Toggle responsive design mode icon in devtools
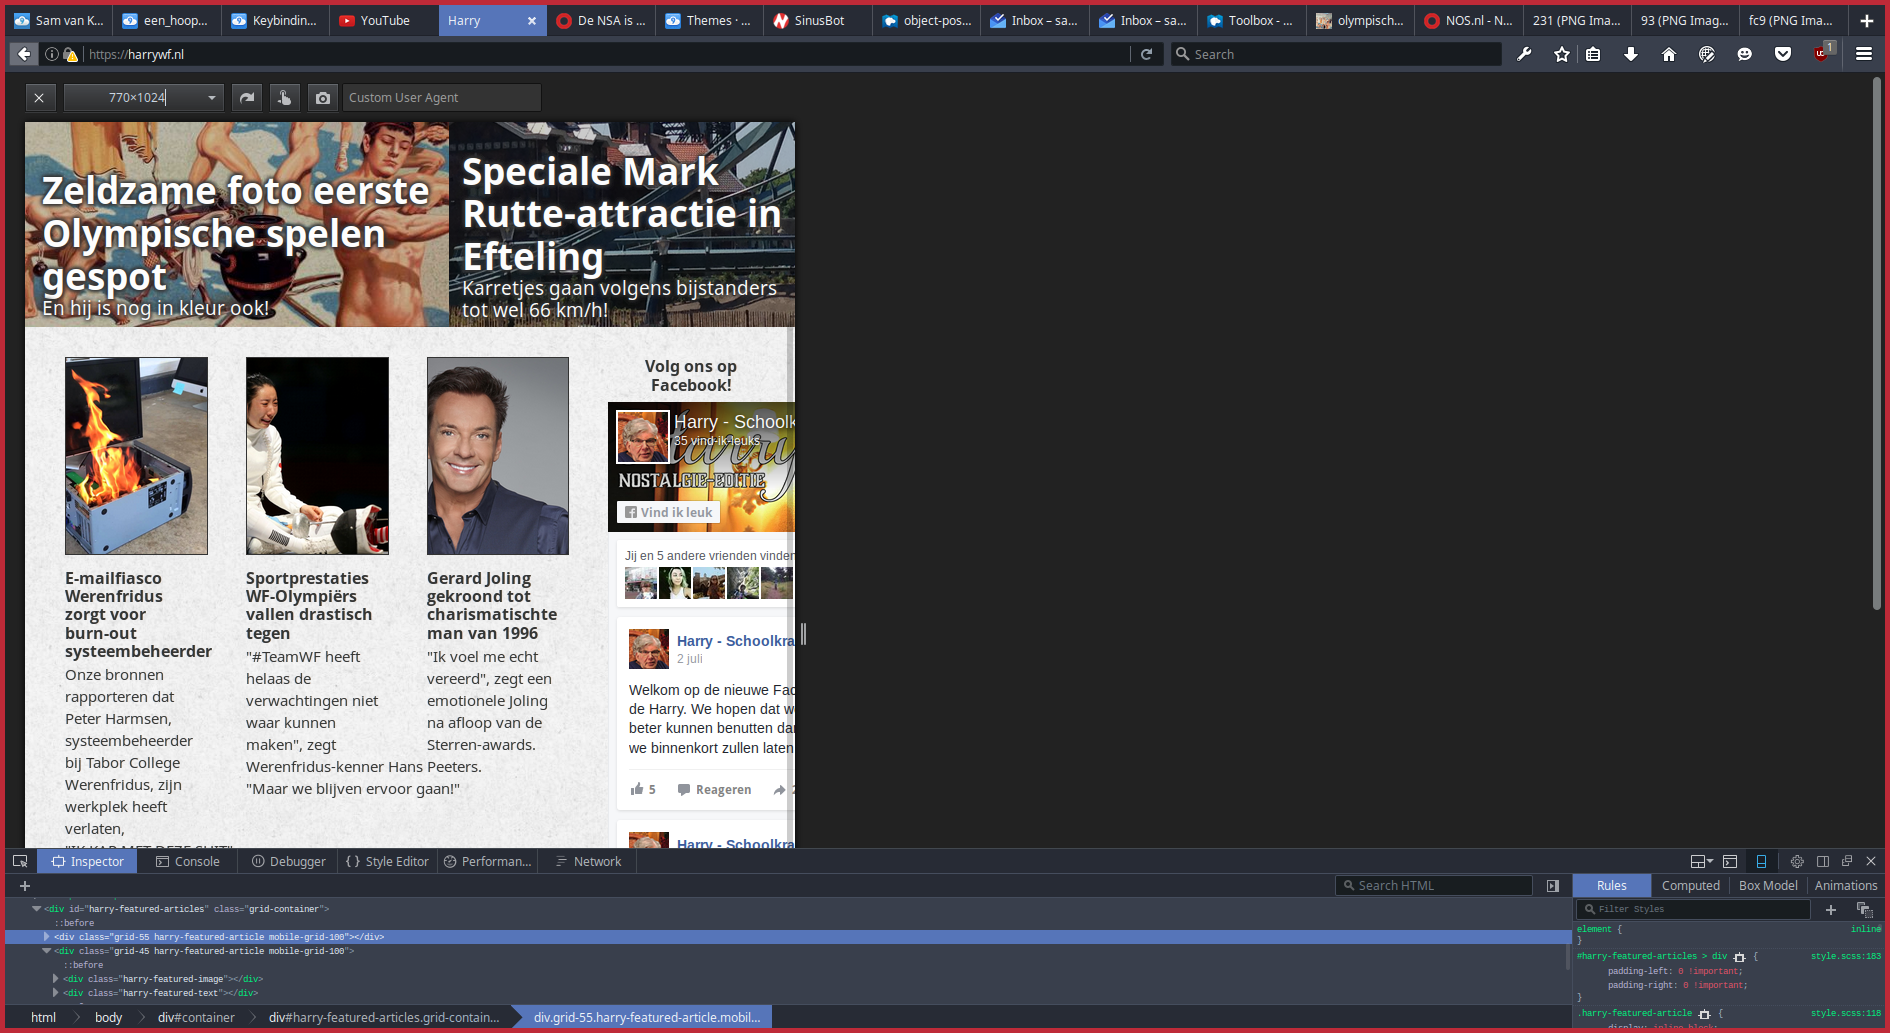The width and height of the screenshot is (1890, 1033). pos(1761,861)
